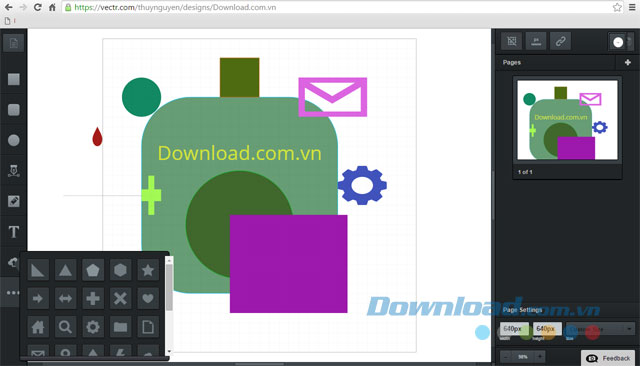Select the Text tool

pos(13,232)
